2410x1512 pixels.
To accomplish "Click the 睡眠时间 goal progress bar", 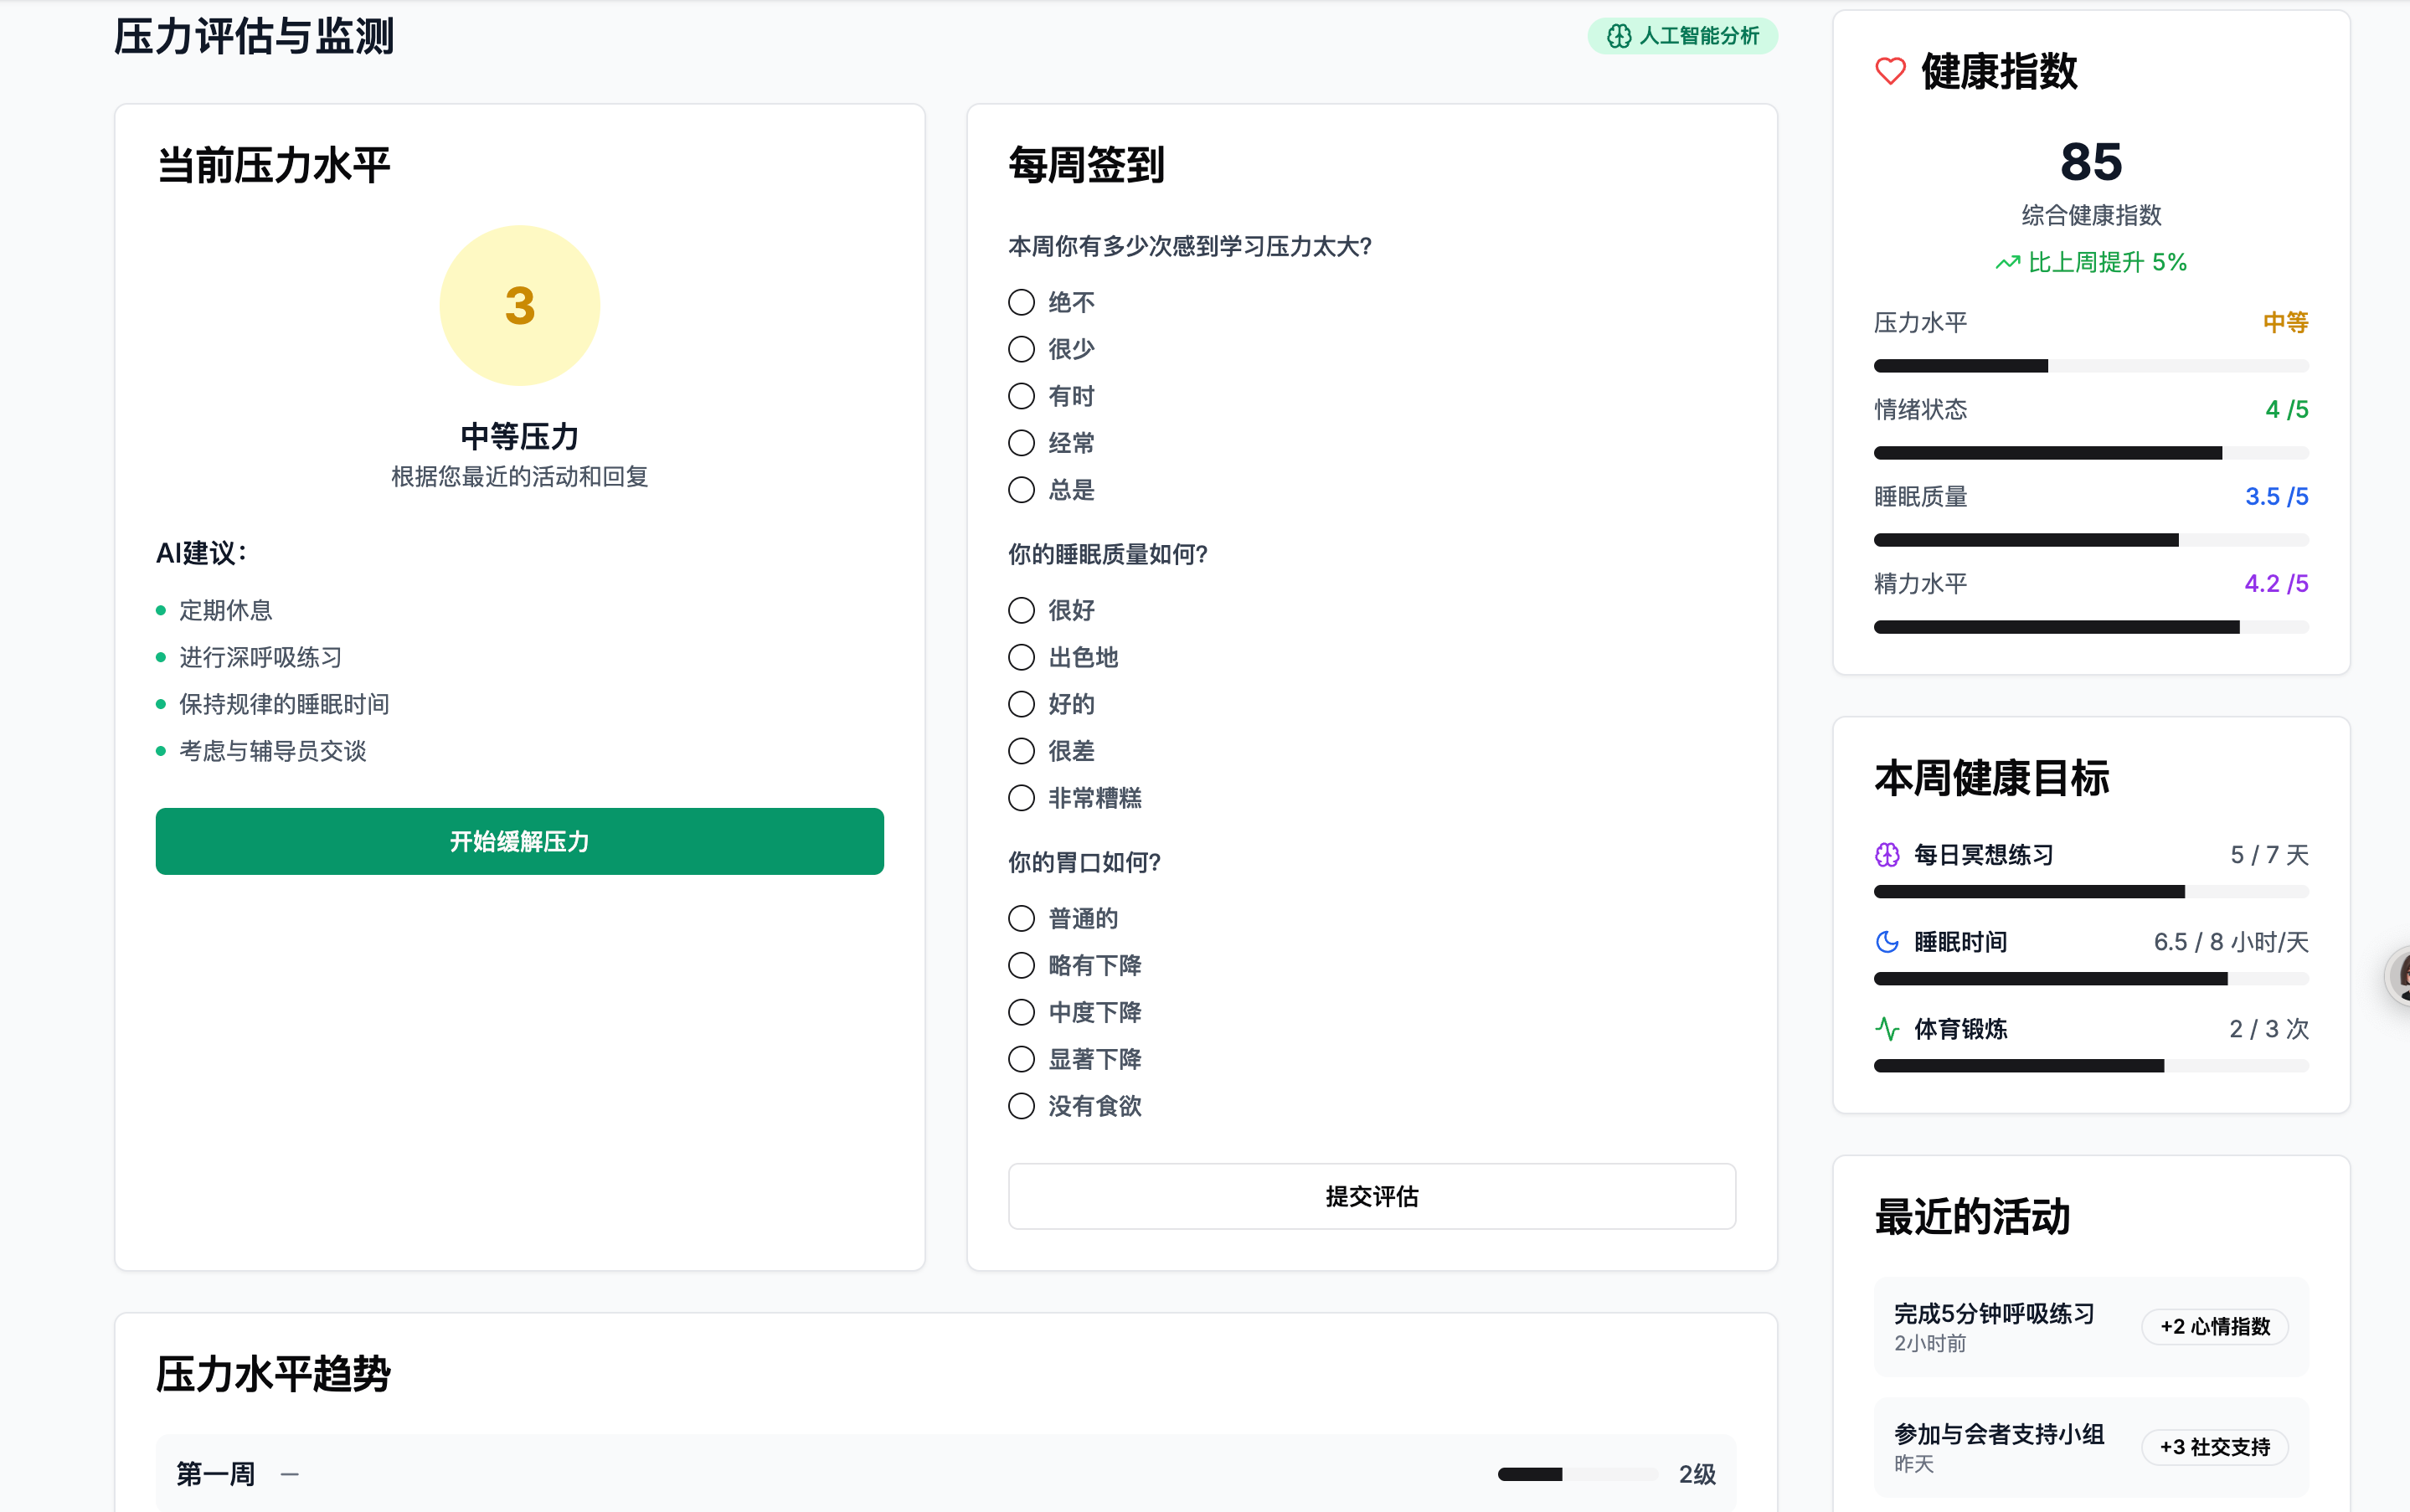I will 2090,979.
